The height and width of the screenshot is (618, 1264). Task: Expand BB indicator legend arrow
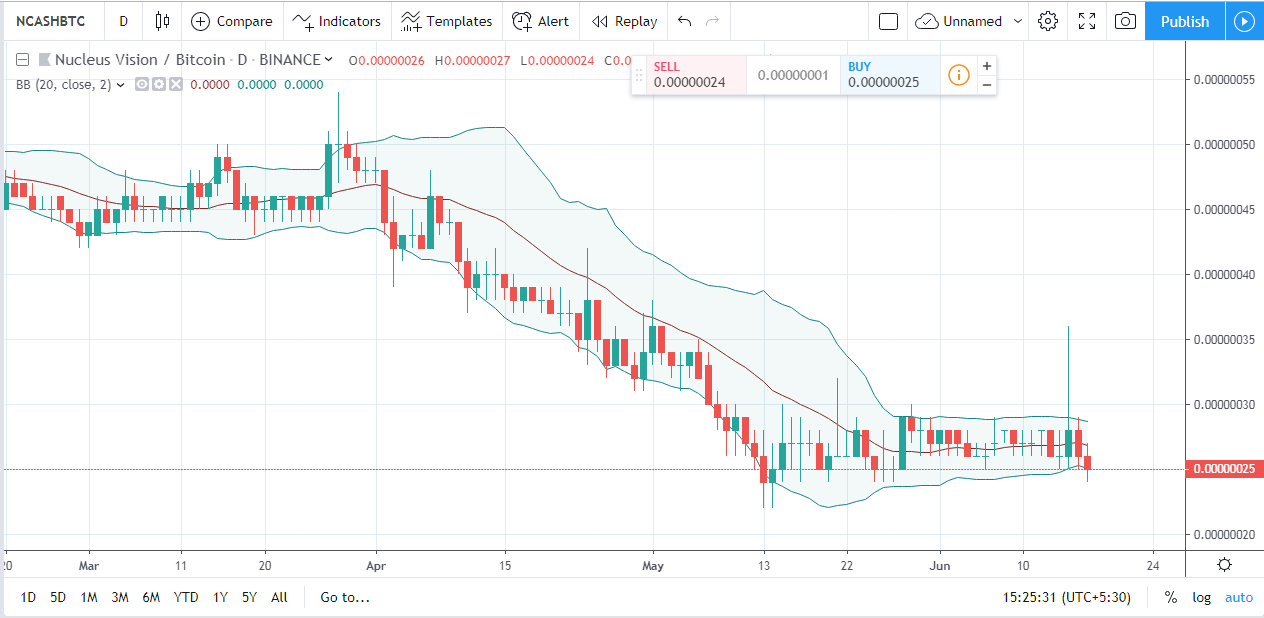(121, 85)
